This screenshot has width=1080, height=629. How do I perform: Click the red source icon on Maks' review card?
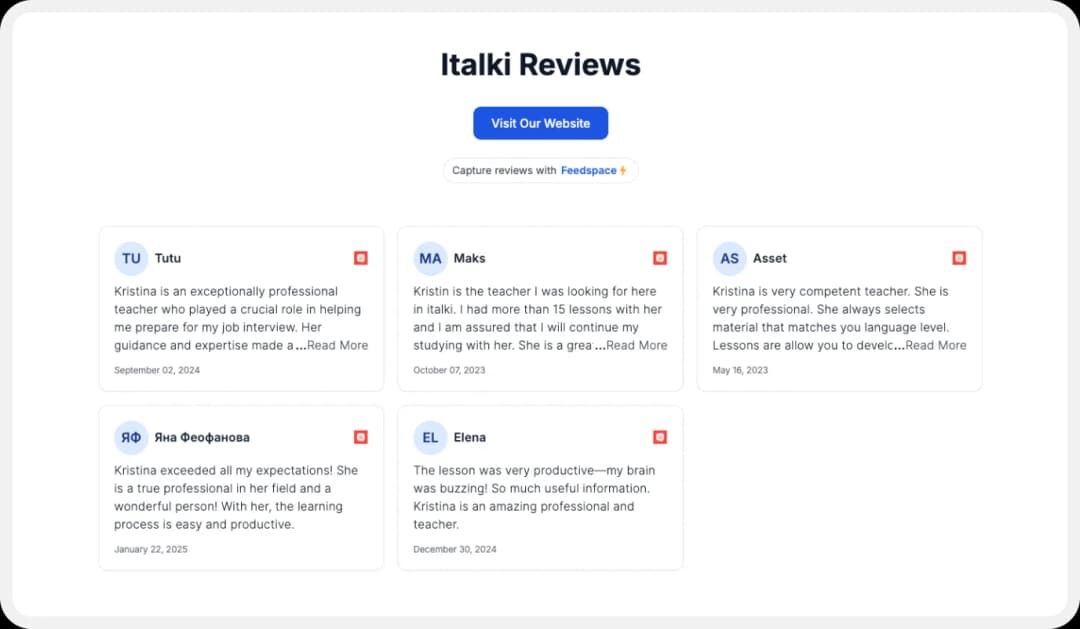click(660, 257)
